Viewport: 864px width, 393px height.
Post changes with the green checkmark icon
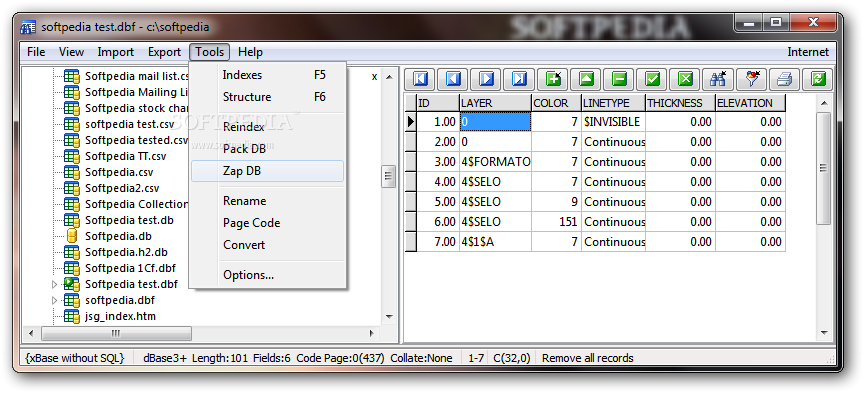click(652, 79)
